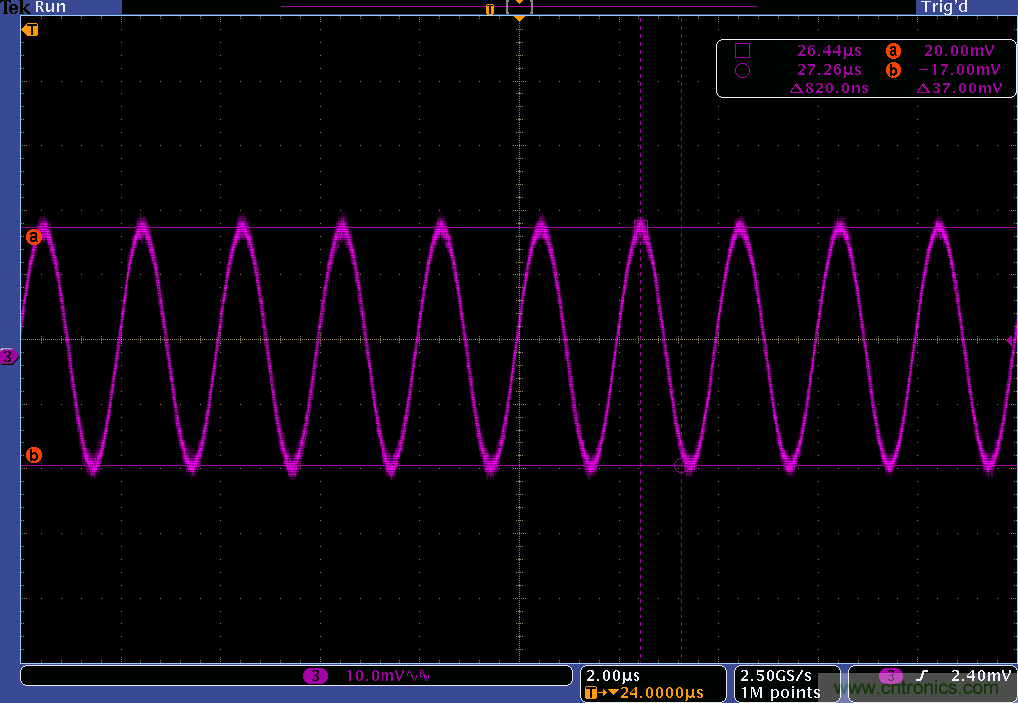The width and height of the screenshot is (1018, 703).
Task: Click the Trig'd status label
Action: [x=946, y=7]
